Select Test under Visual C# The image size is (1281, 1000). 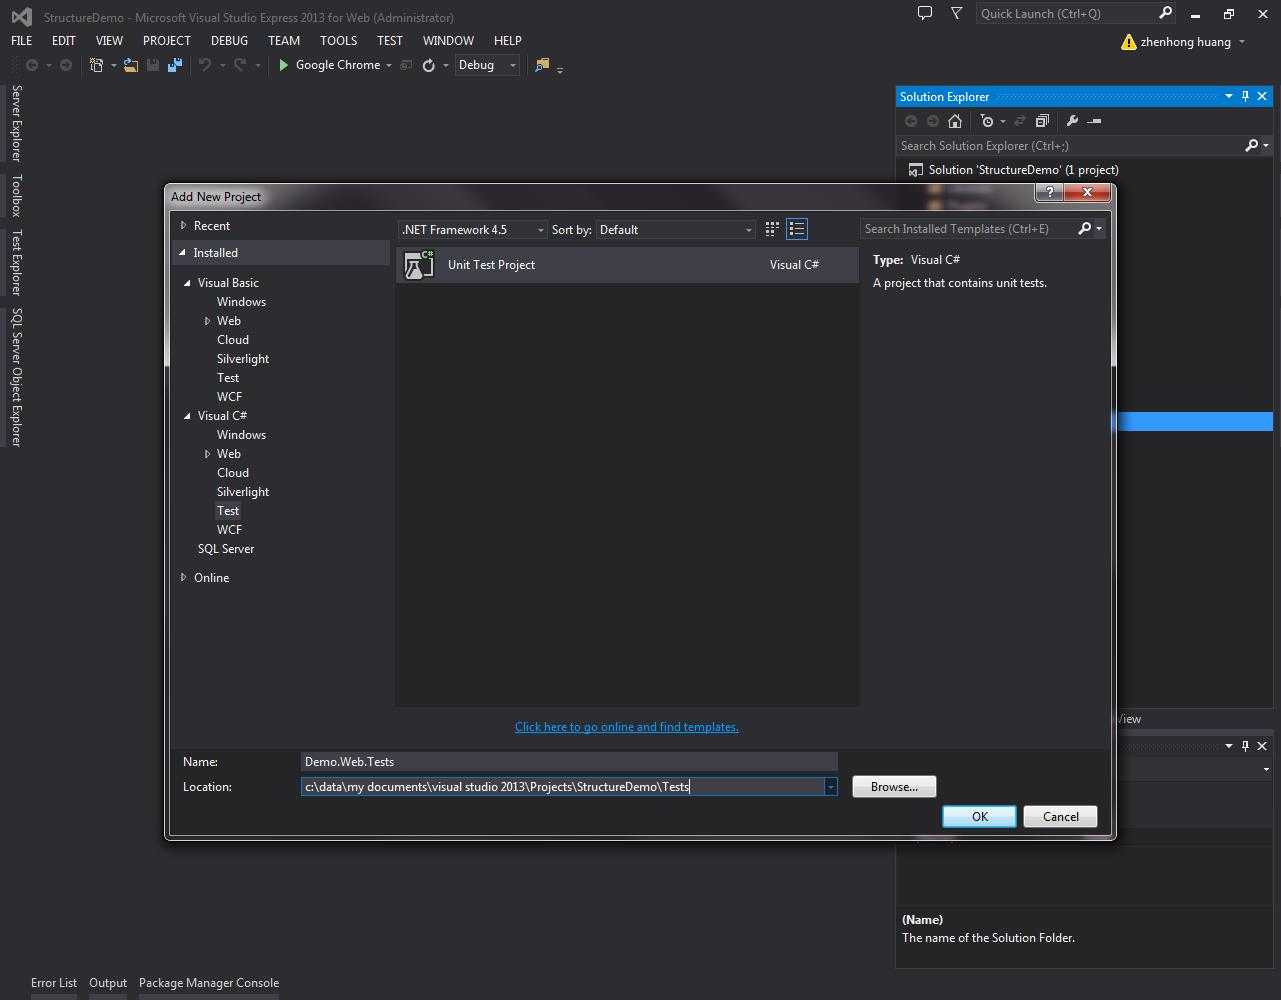[x=228, y=511]
